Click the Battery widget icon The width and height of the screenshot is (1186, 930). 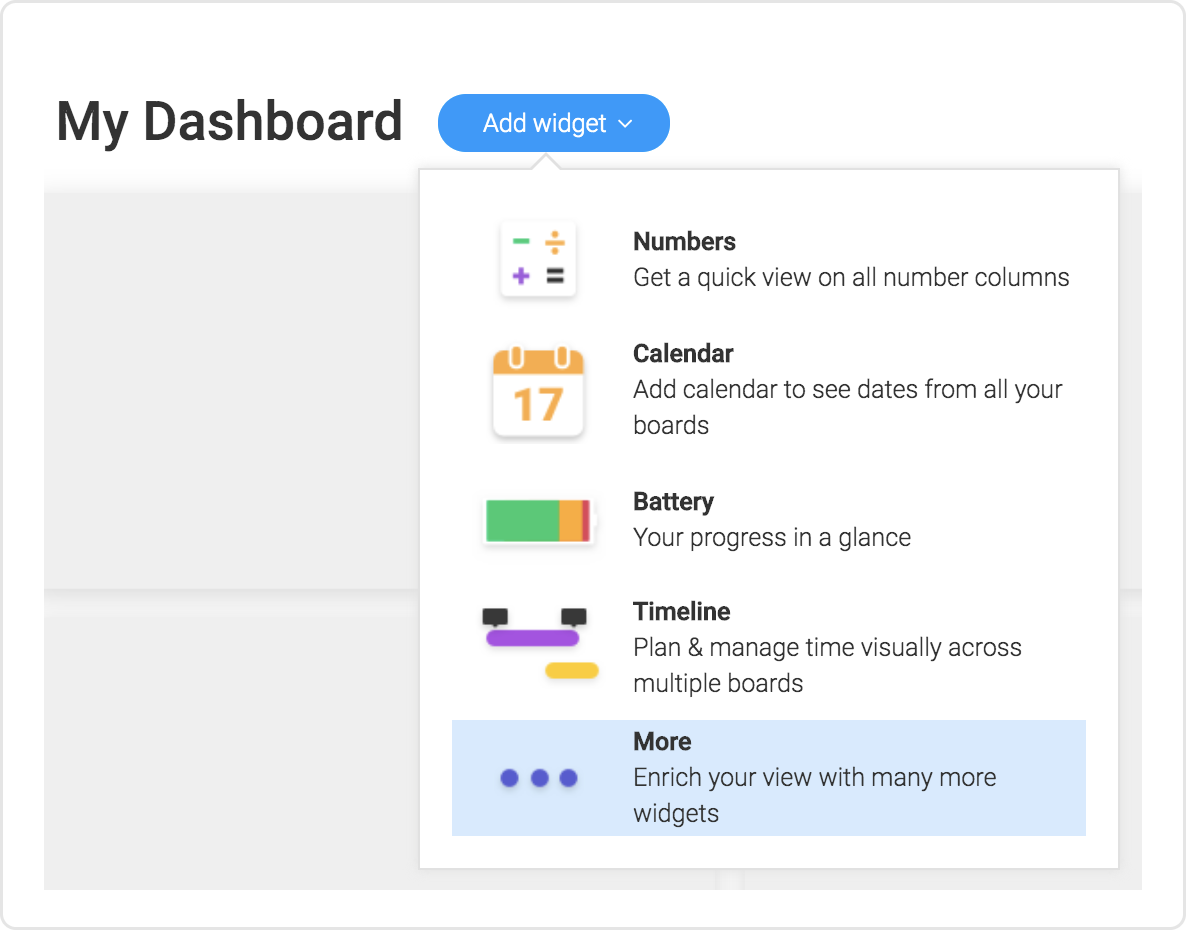pos(538,519)
